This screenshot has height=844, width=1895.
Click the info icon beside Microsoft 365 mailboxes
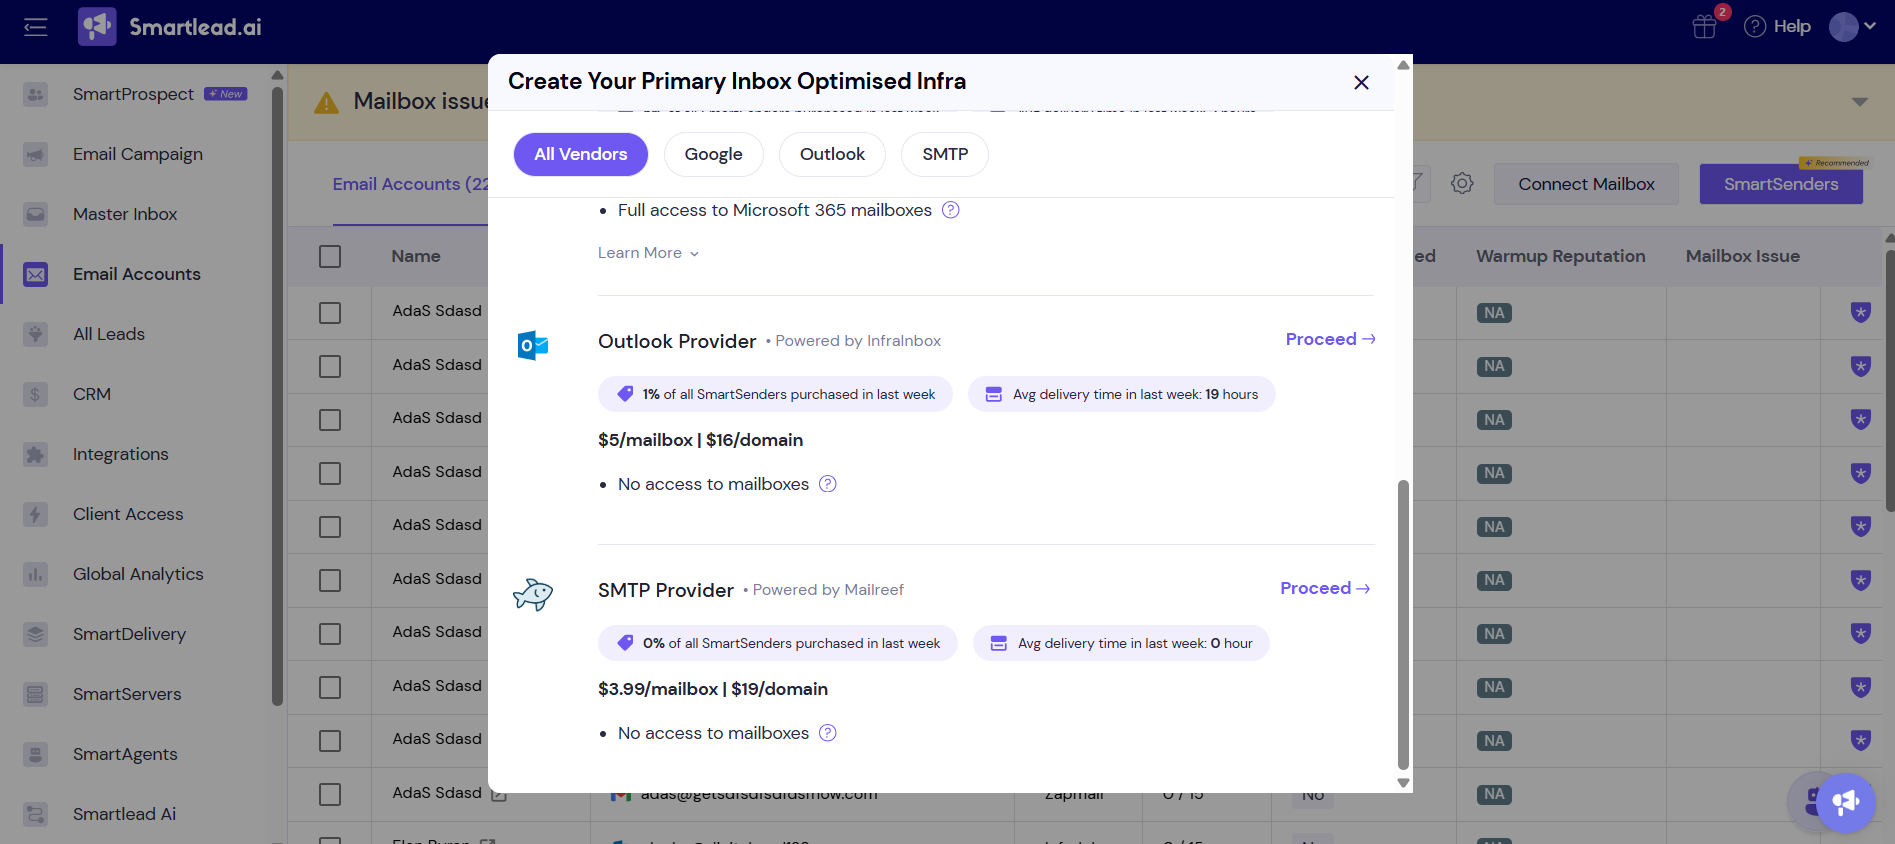[951, 210]
